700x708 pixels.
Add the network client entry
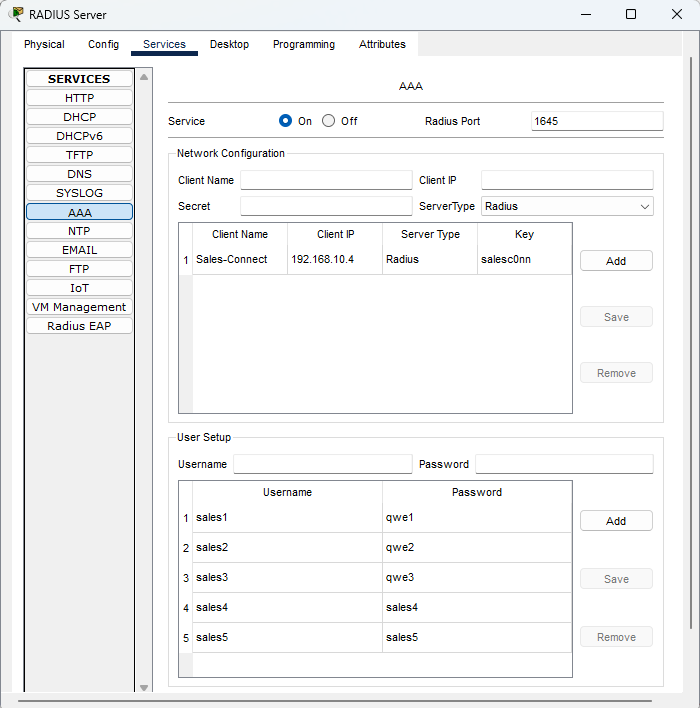point(616,260)
